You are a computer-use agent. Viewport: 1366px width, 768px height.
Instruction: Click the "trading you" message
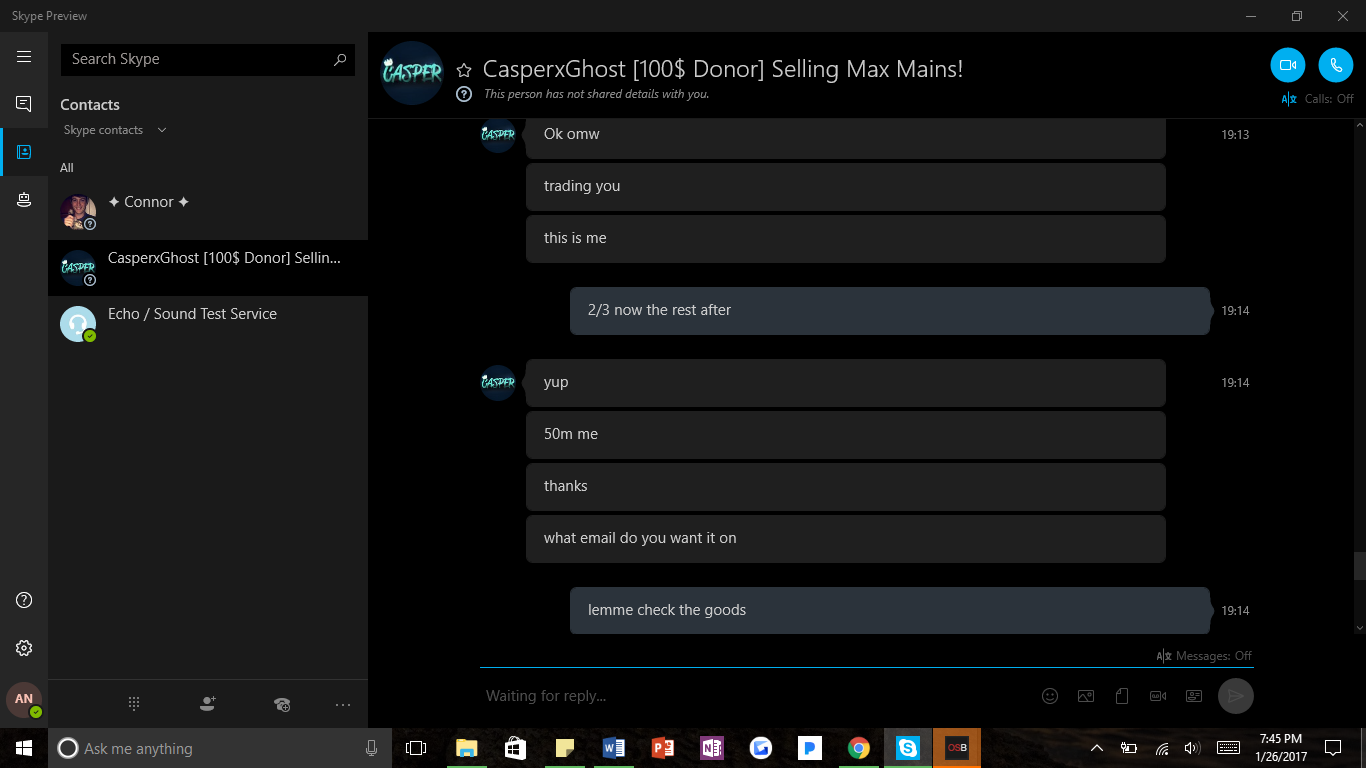pos(846,186)
